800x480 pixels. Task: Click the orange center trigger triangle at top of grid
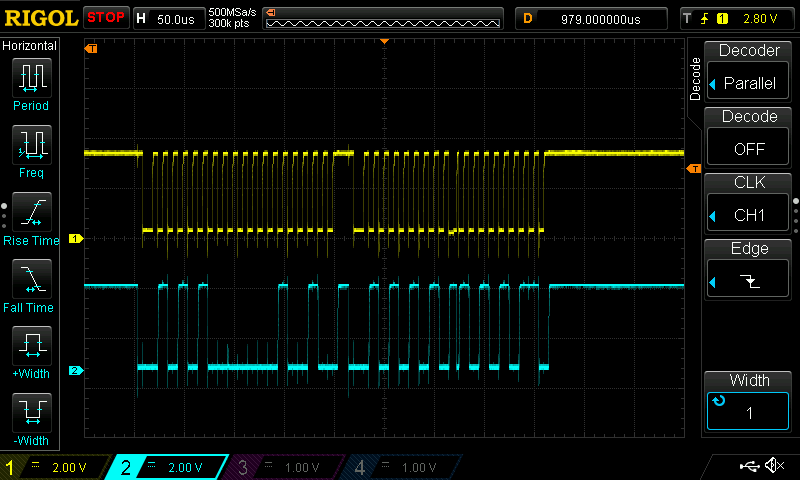point(385,41)
